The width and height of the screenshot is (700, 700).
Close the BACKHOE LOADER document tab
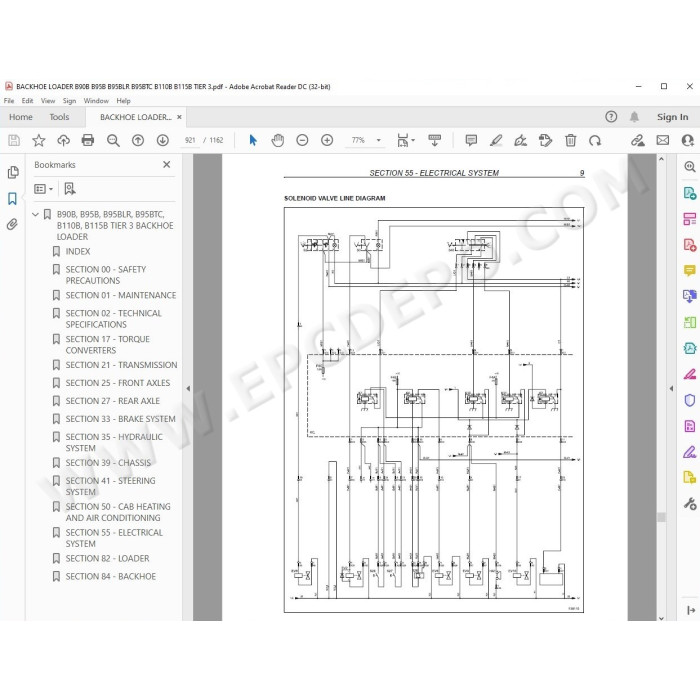click(x=179, y=117)
